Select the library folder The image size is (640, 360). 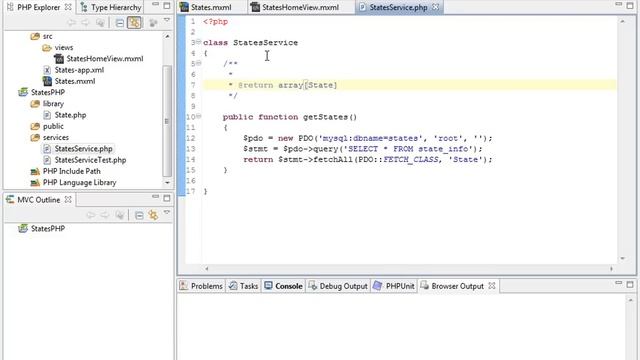[x=53, y=104]
